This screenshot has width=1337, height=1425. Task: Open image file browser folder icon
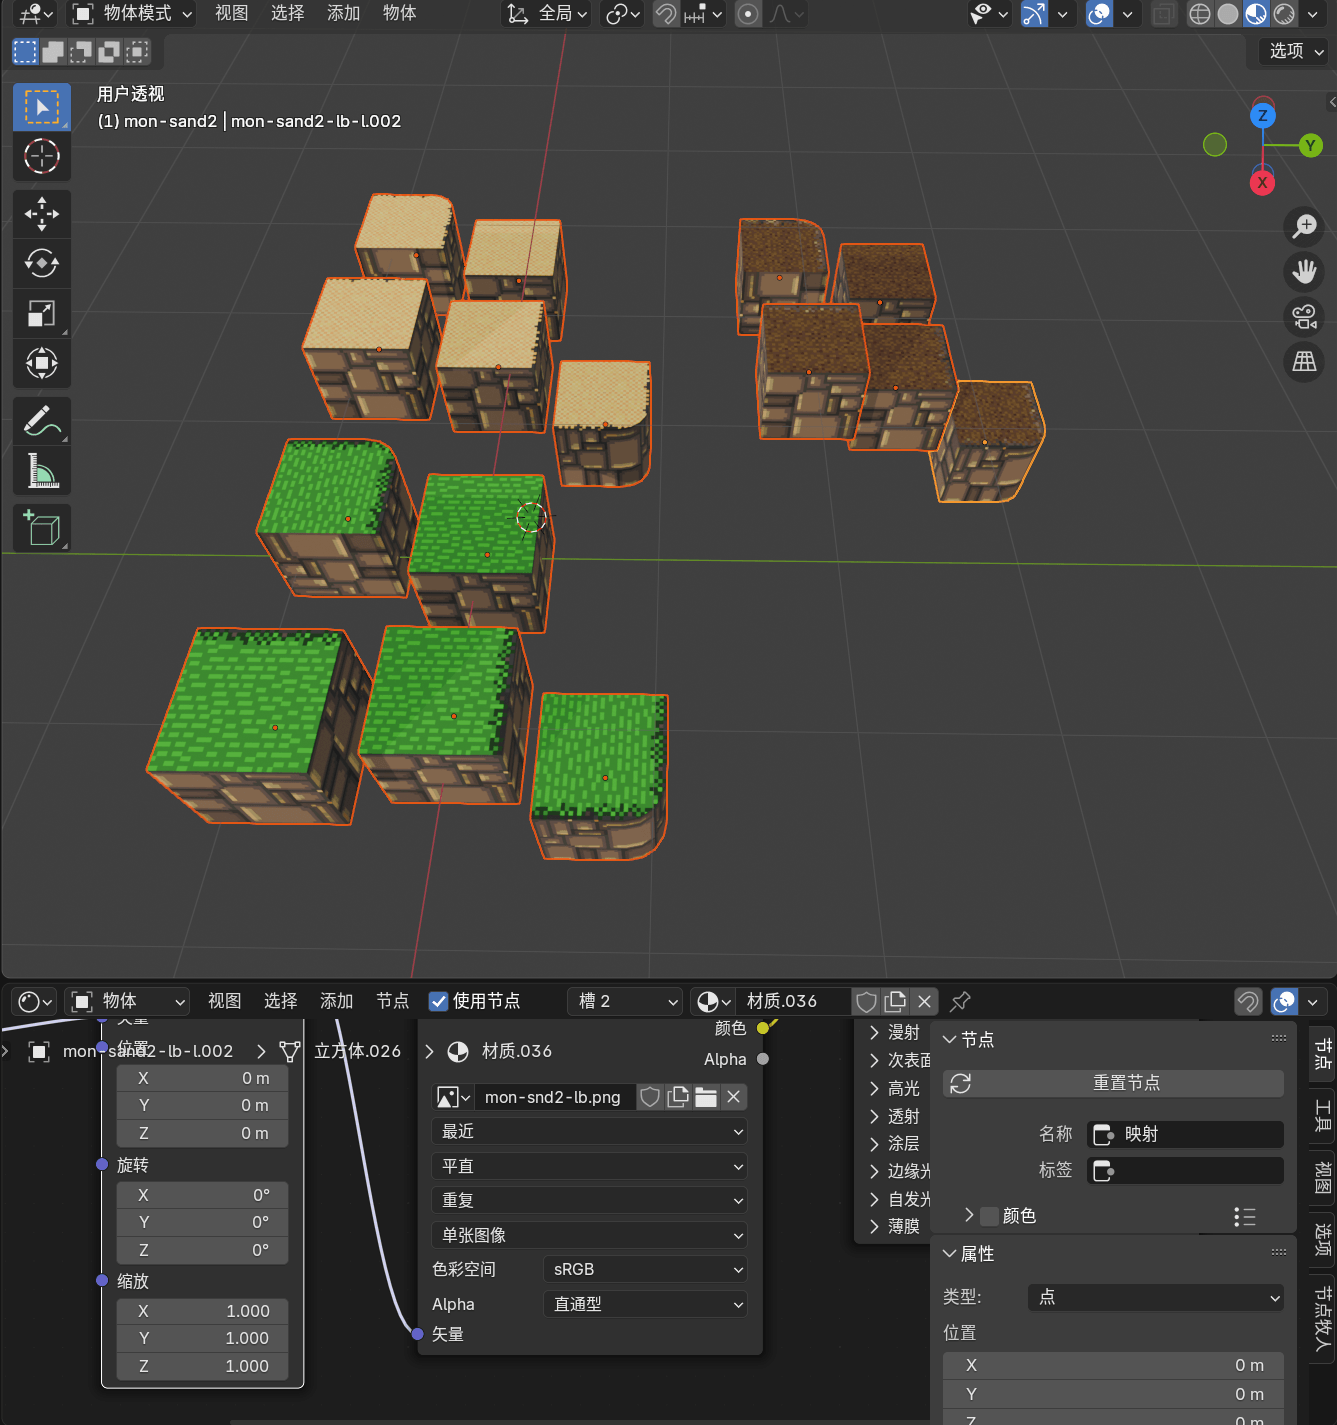pyautogui.click(x=706, y=1097)
